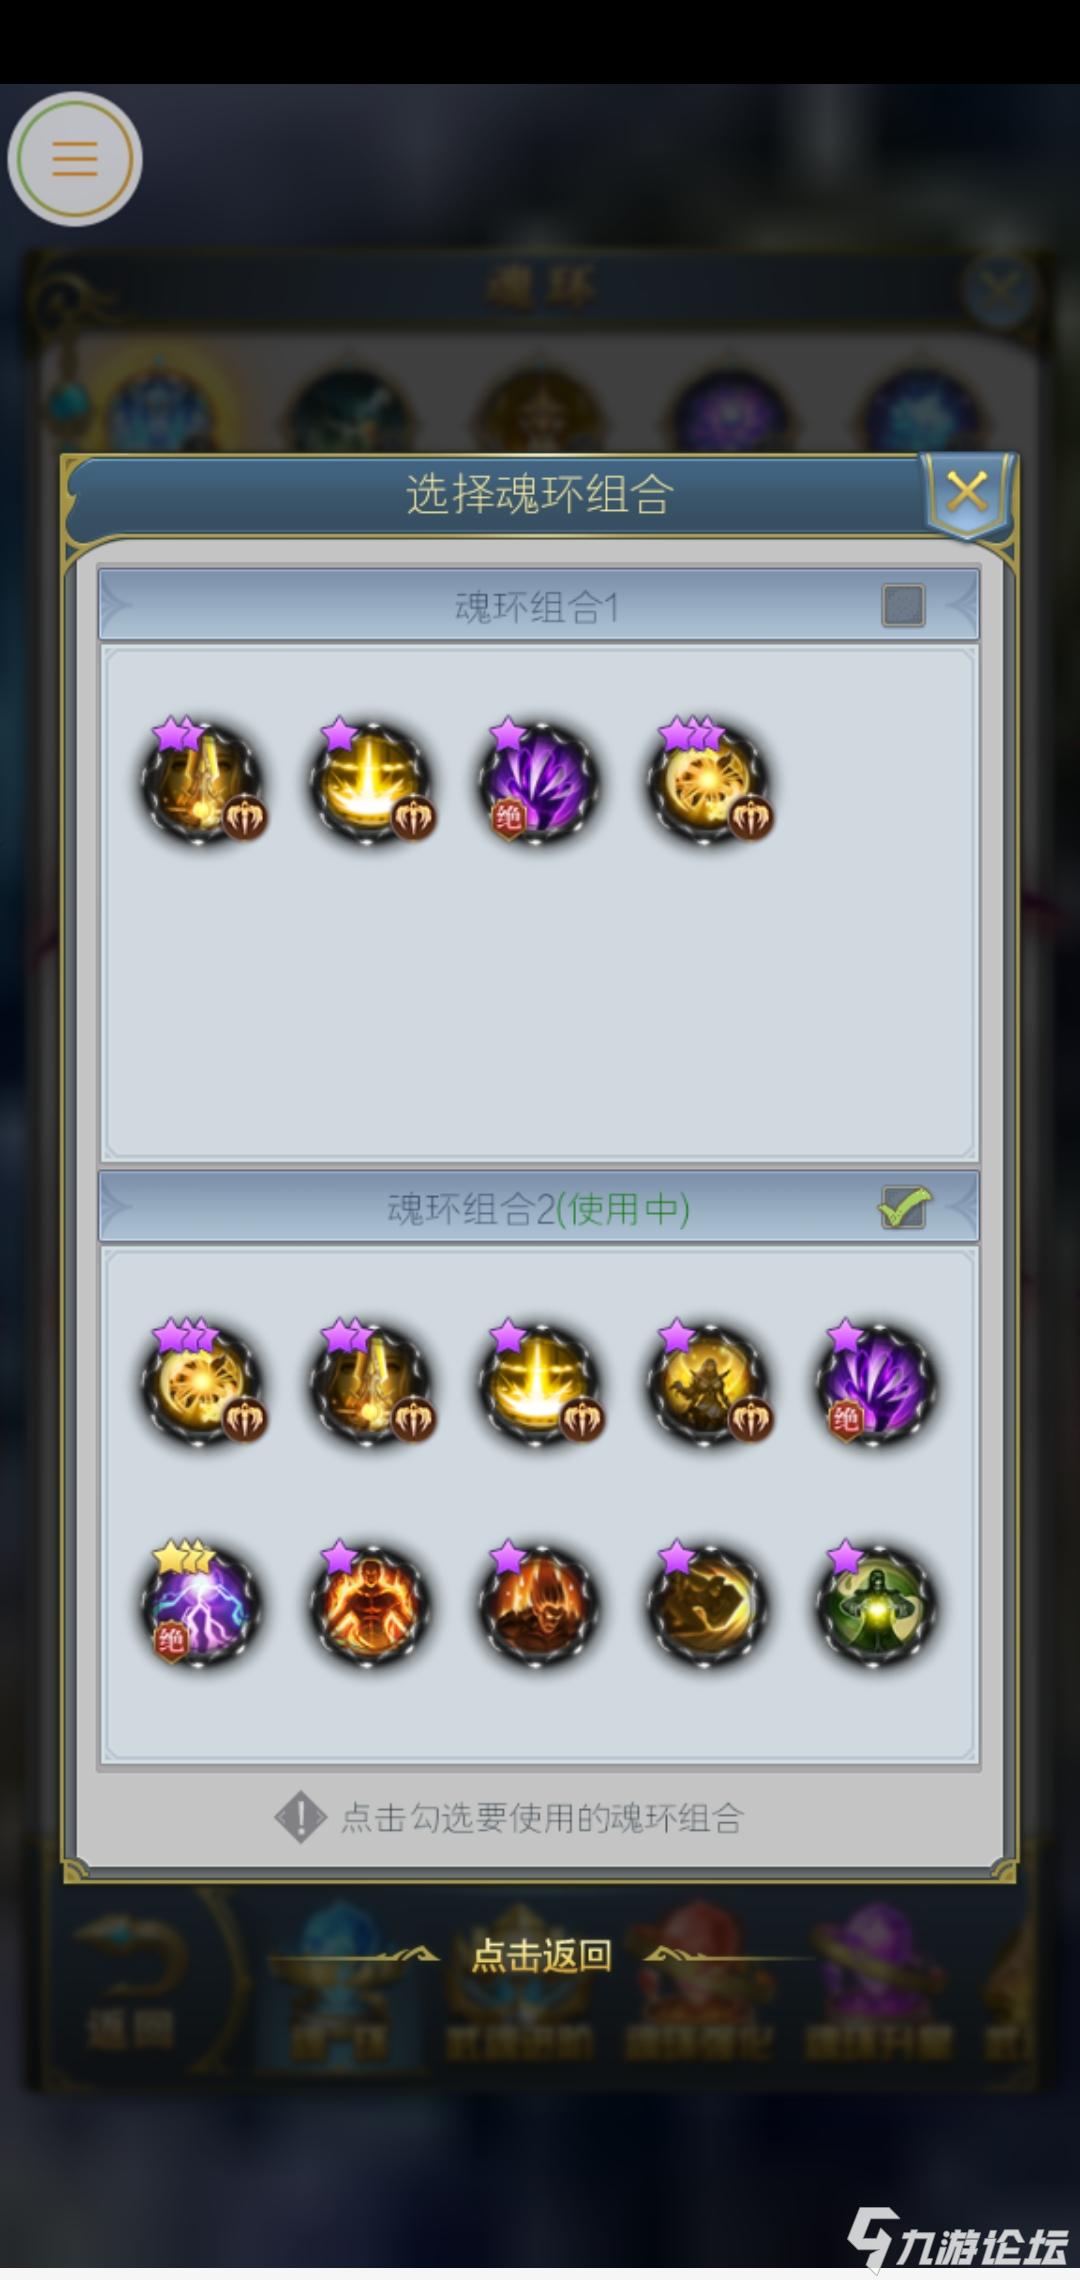Tap the golden spear soul ring in 组合1

tap(201, 781)
